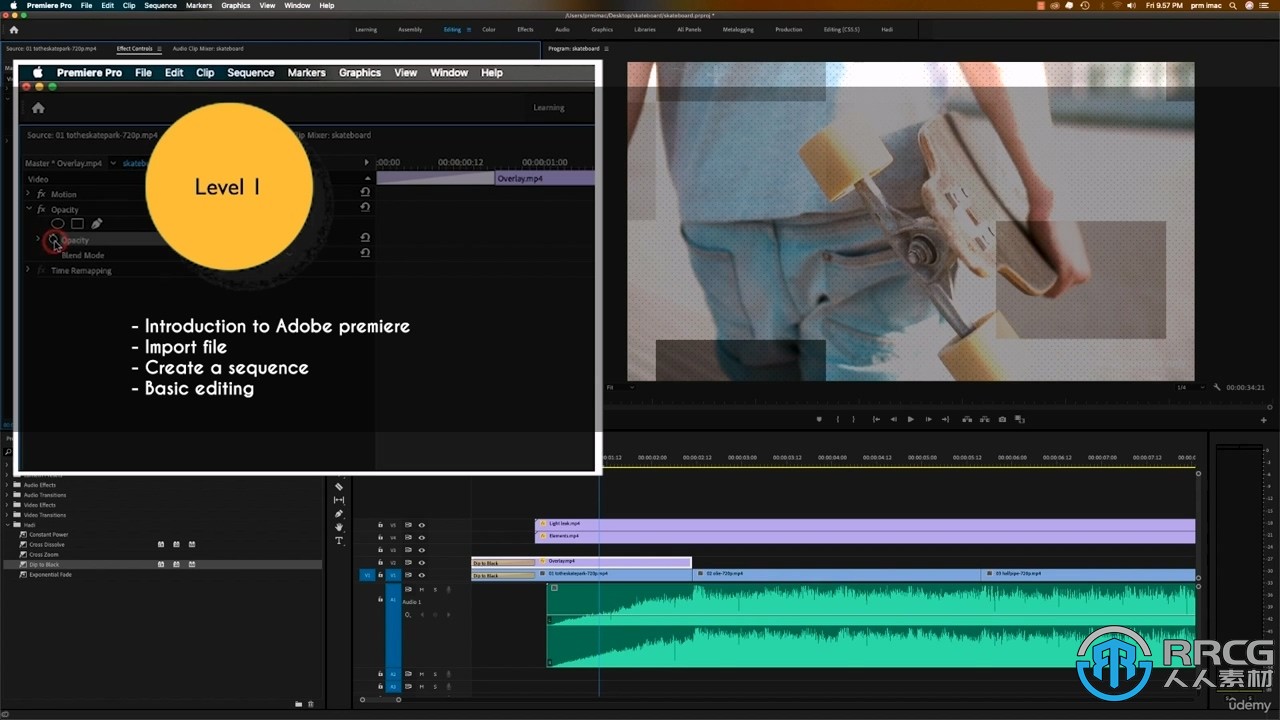Click the Apple menu icon

13,5
